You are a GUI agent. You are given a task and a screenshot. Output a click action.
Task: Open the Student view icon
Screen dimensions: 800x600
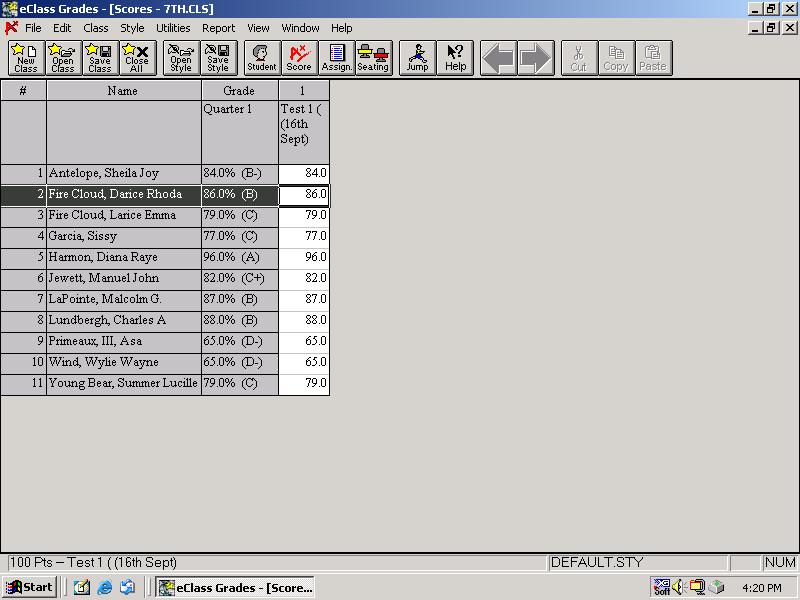[x=262, y=58]
